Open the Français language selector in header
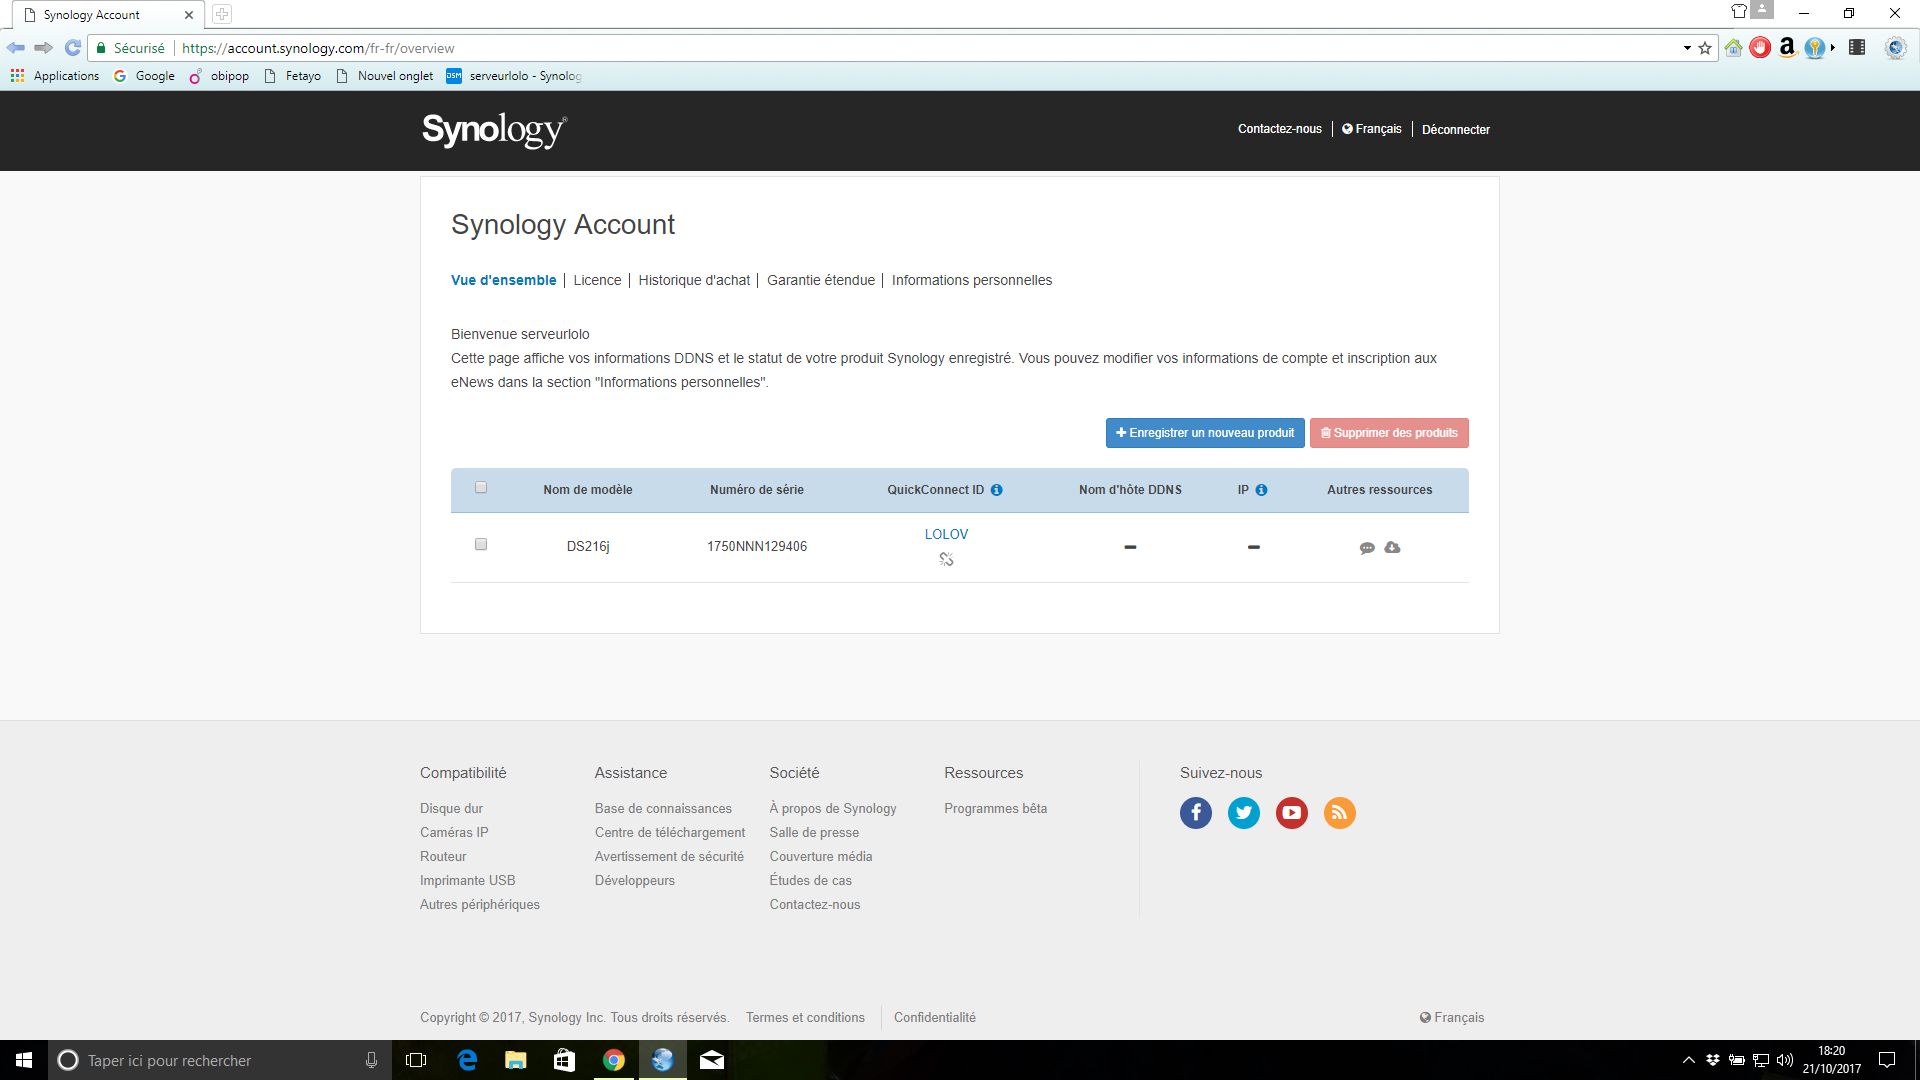Screen dimensions: 1920x1080 click(x=1372, y=129)
